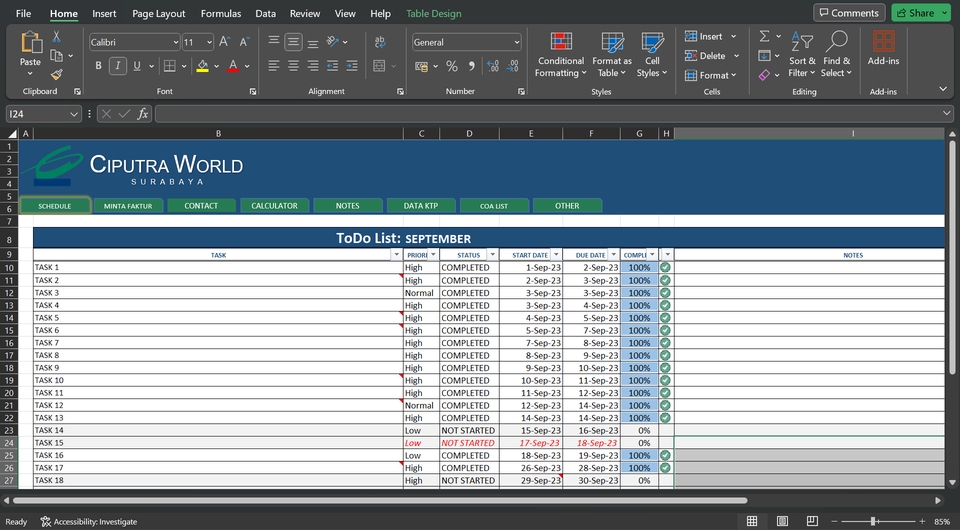
Task: Click the green Share button
Action: point(920,13)
